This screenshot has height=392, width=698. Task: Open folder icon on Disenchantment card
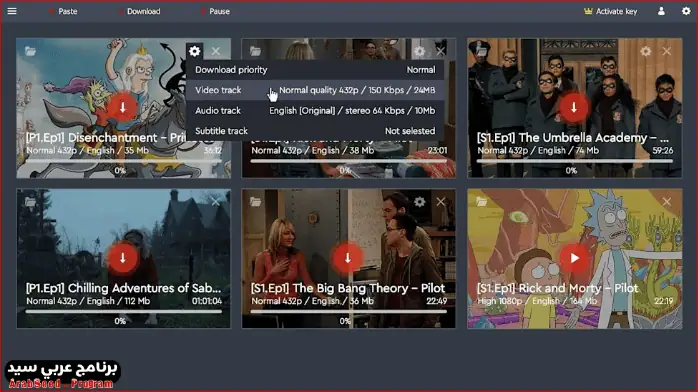click(30, 51)
